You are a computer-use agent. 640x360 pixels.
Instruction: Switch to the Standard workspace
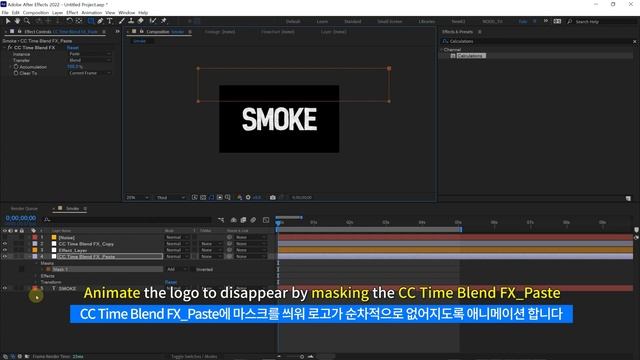click(353, 21)
